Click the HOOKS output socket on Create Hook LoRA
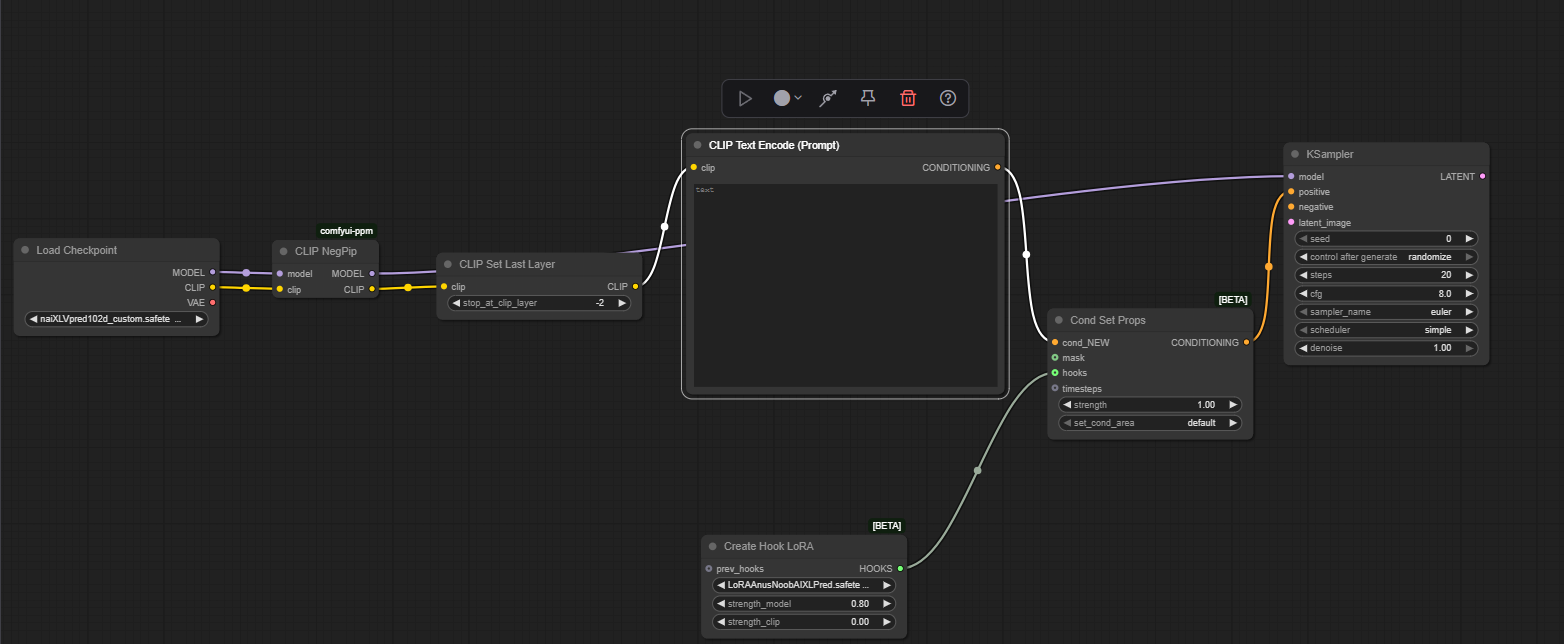1564x644 pixels. point(900,568)
